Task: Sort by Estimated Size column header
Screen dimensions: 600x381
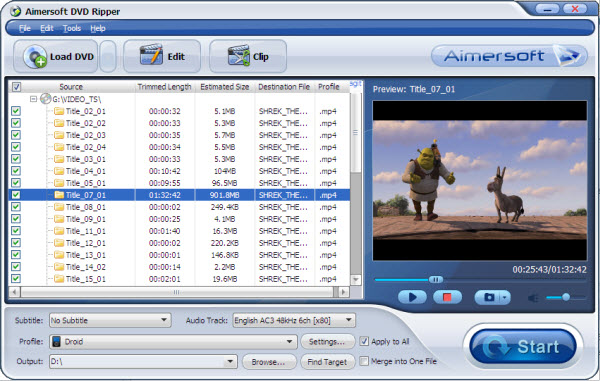Action: pos(225,87)
